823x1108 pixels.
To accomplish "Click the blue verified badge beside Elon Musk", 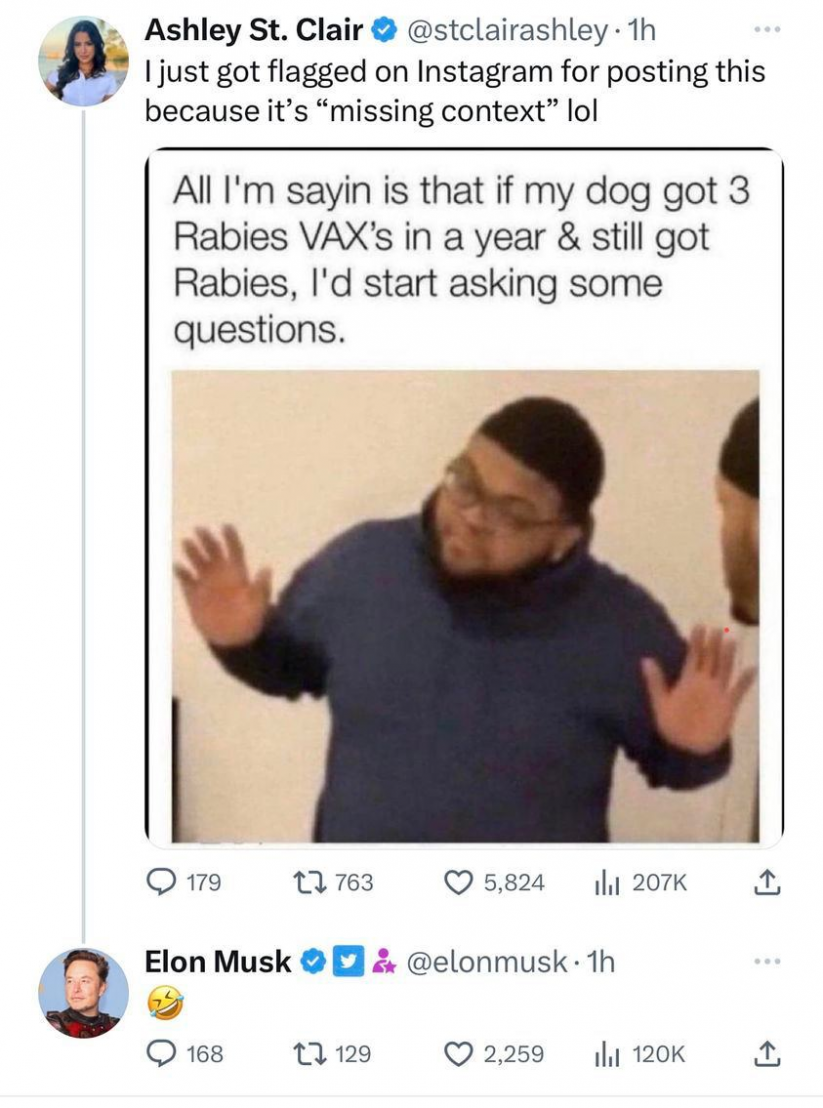I will pyautogui.click(x=312, y=962).
